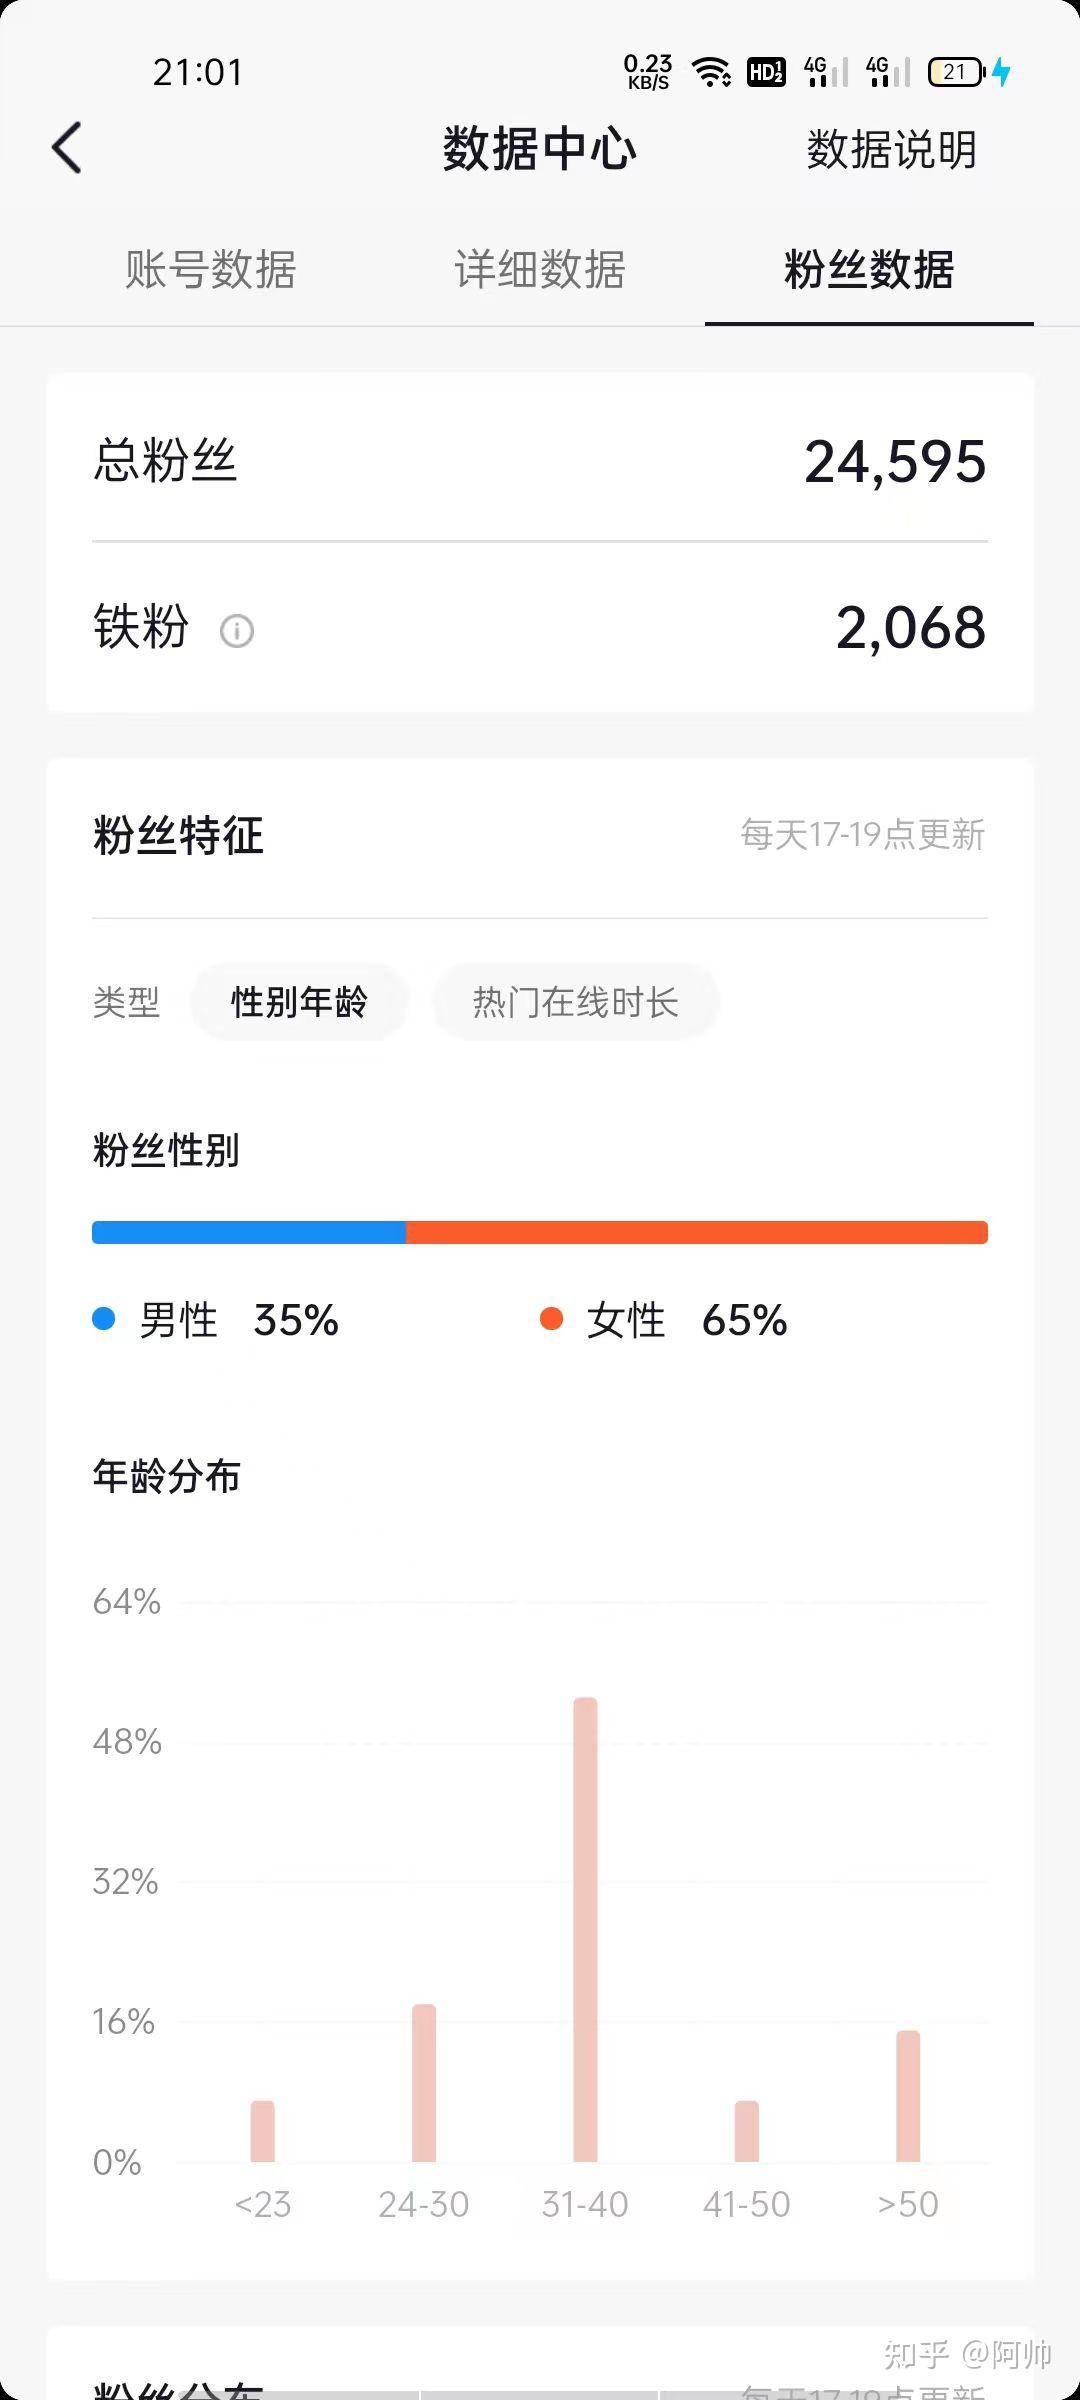Image resolution: width=1080 pixels, height=2400 pixels.
Task: Tap the blue 男性 legend dot
Action: click(104, 1319)
